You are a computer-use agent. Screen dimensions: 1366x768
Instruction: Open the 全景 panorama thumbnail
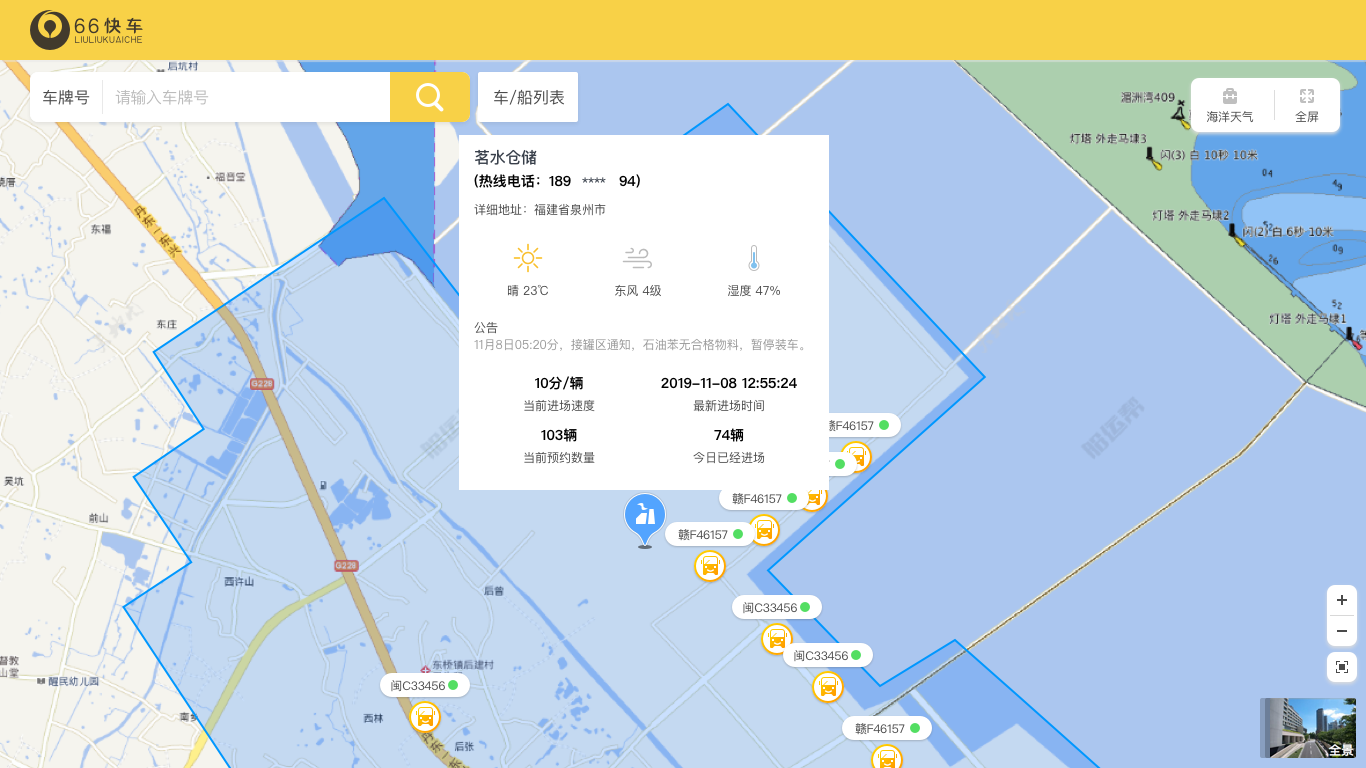[x=1307, y=727]
